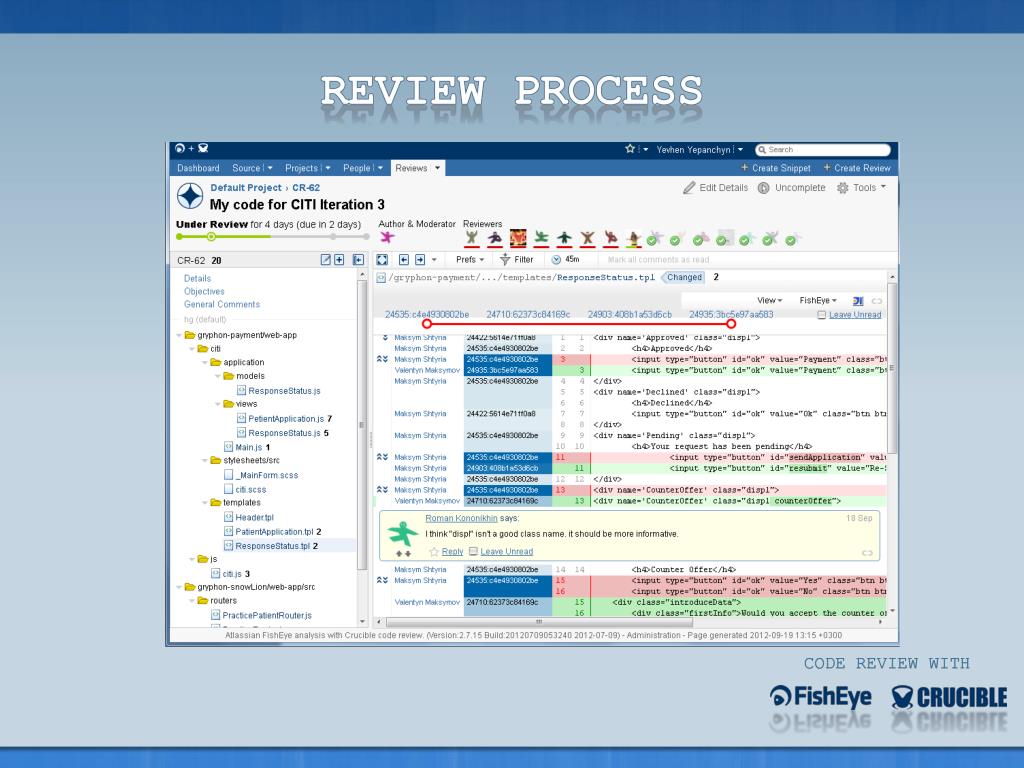Go to next file arrow icon
1024x768 pixels.
[x=420, y=260]
